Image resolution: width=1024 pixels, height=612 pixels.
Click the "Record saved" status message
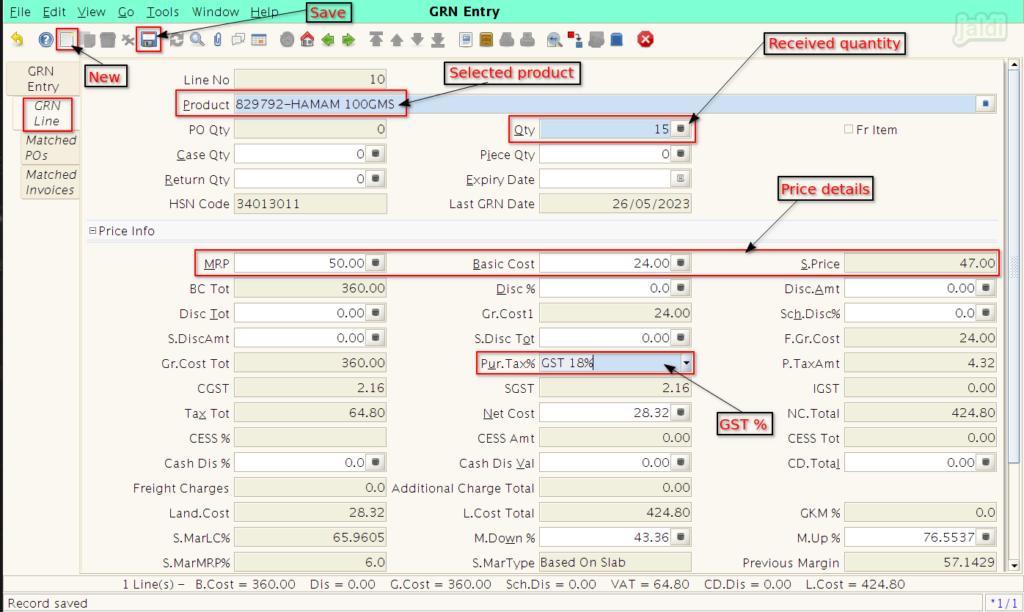point(48,604)
